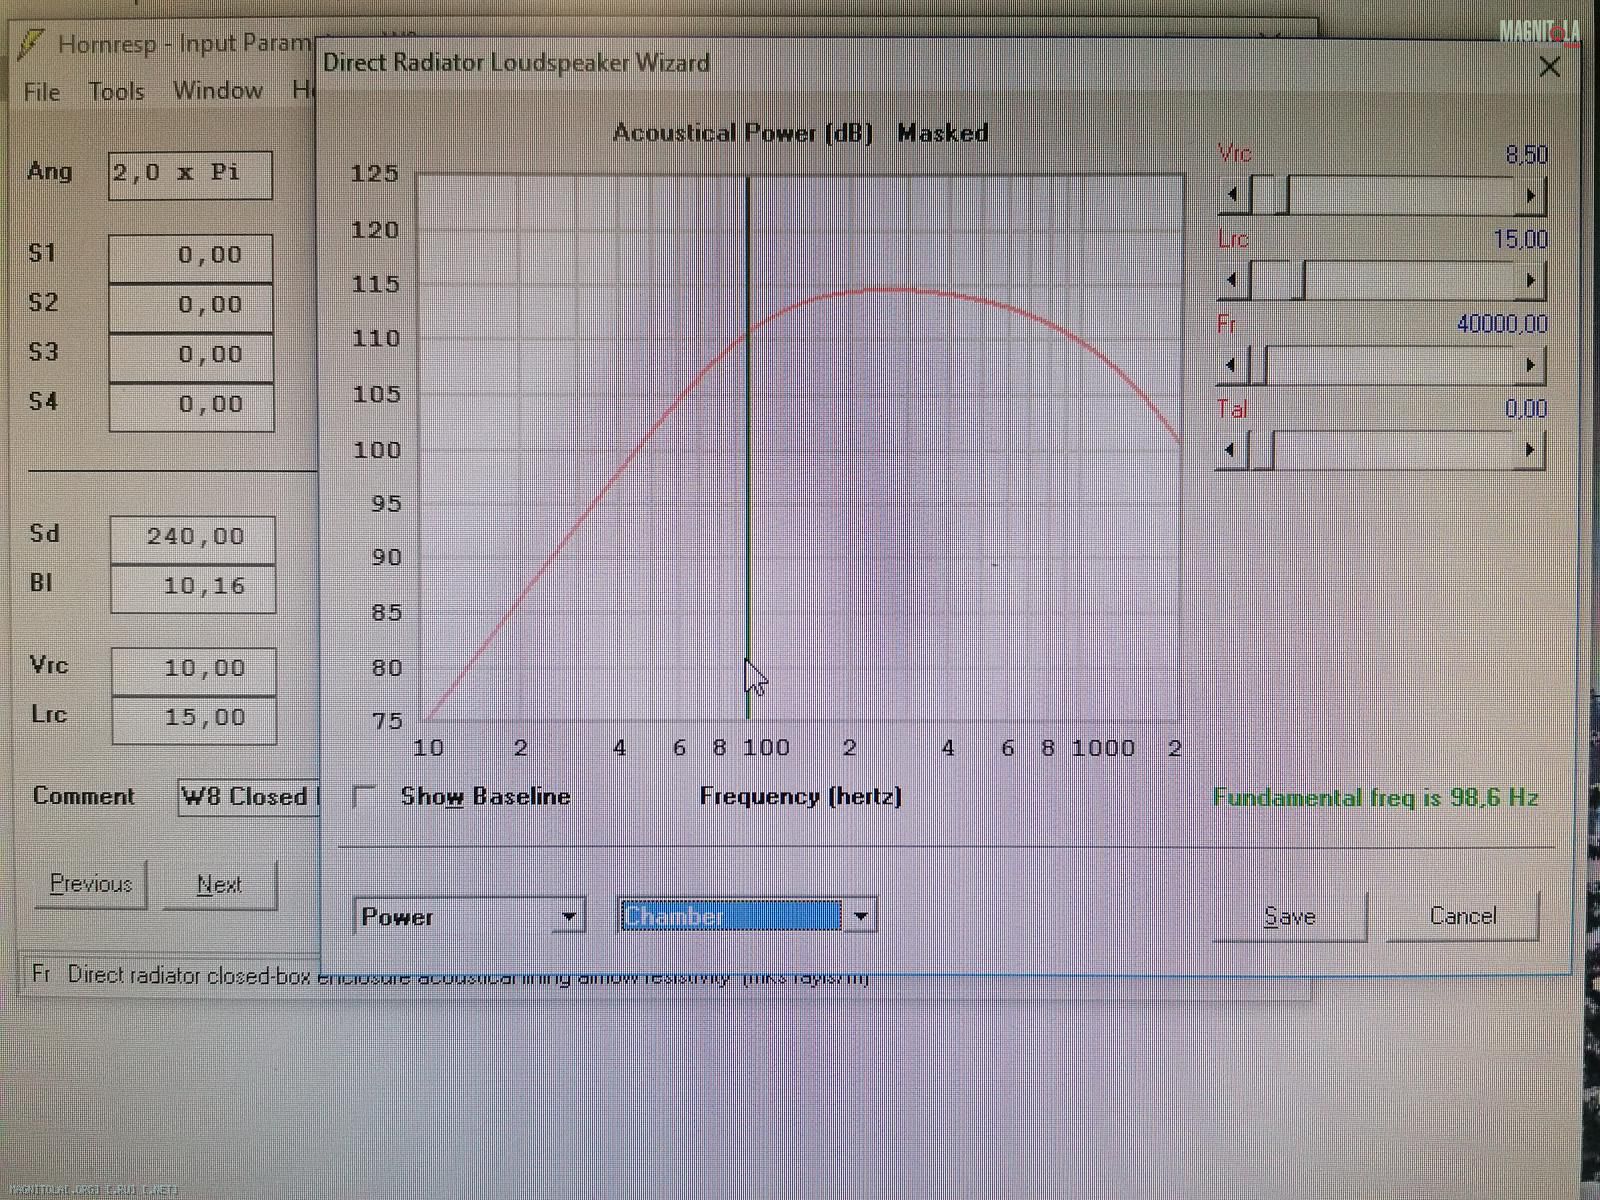Click the Vrc slider right arrow

[x=1530, y=196]
